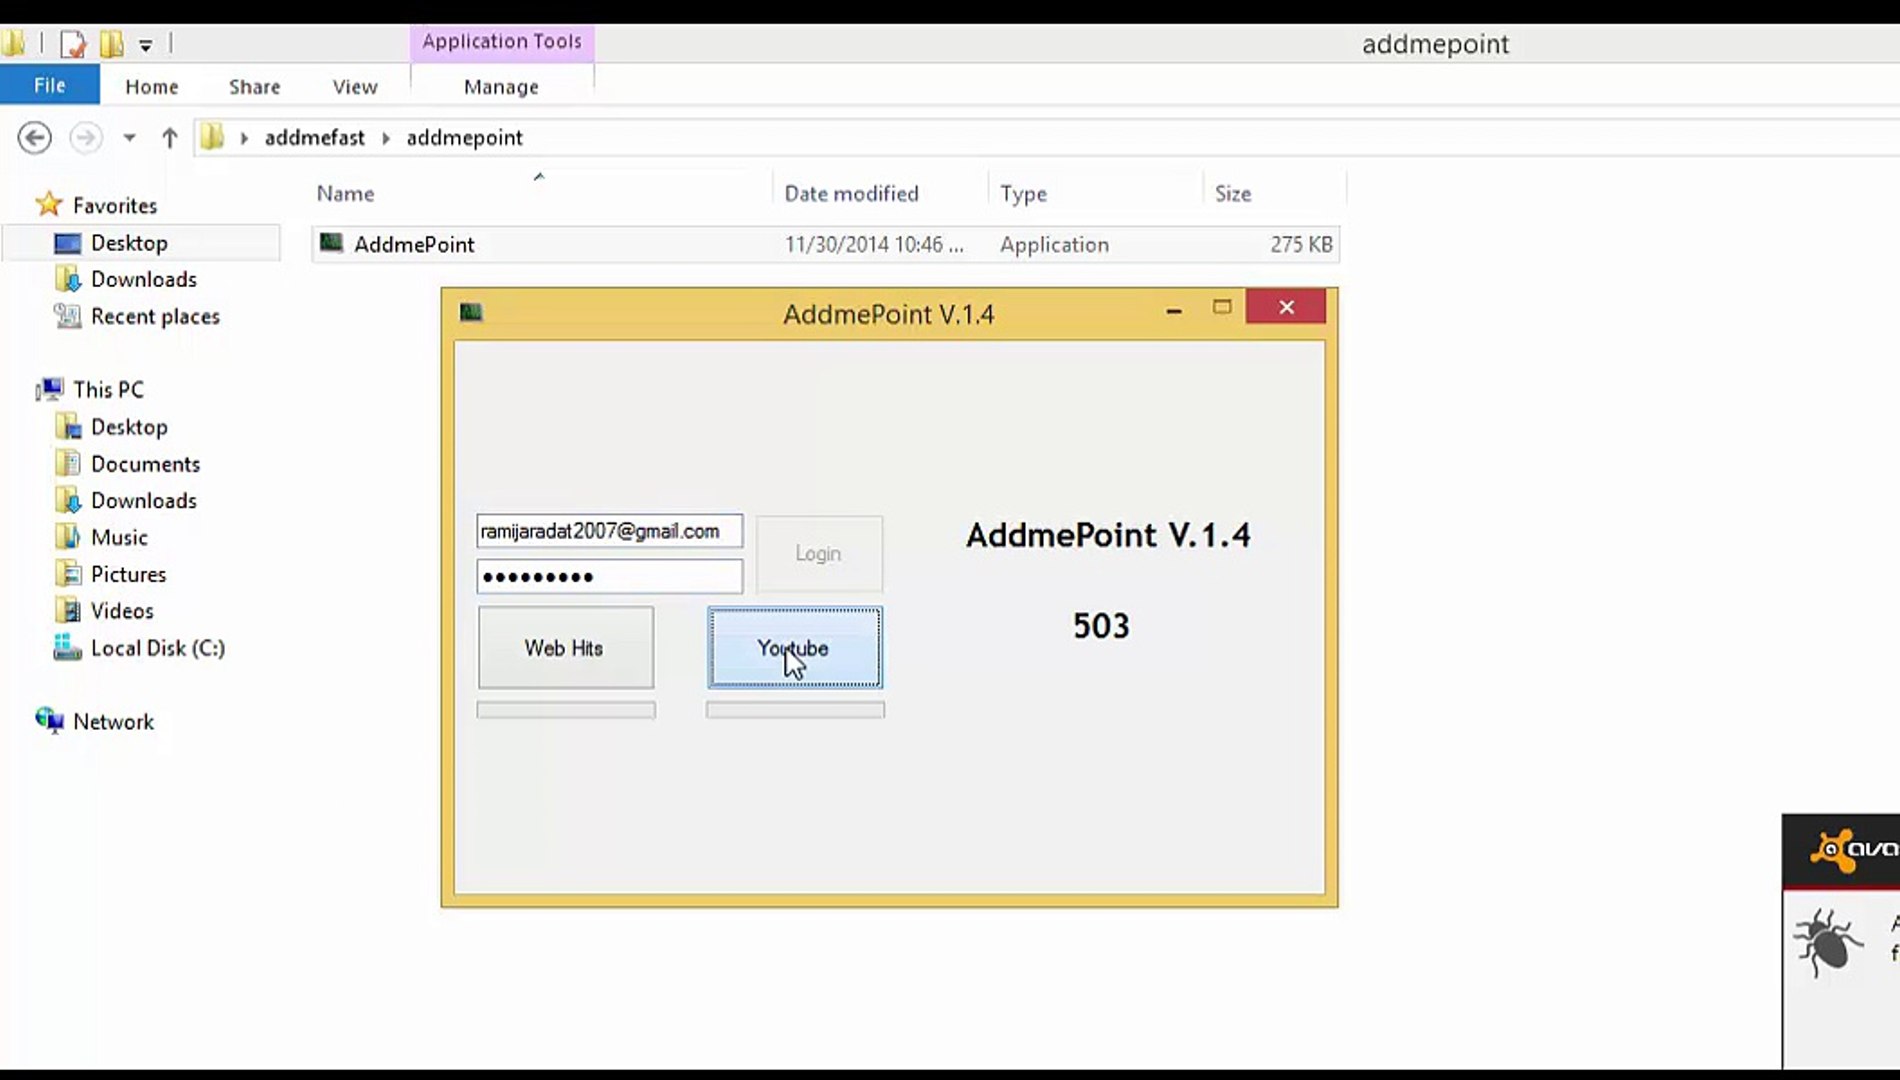Open Recent places in Favorites

(155, 316)
